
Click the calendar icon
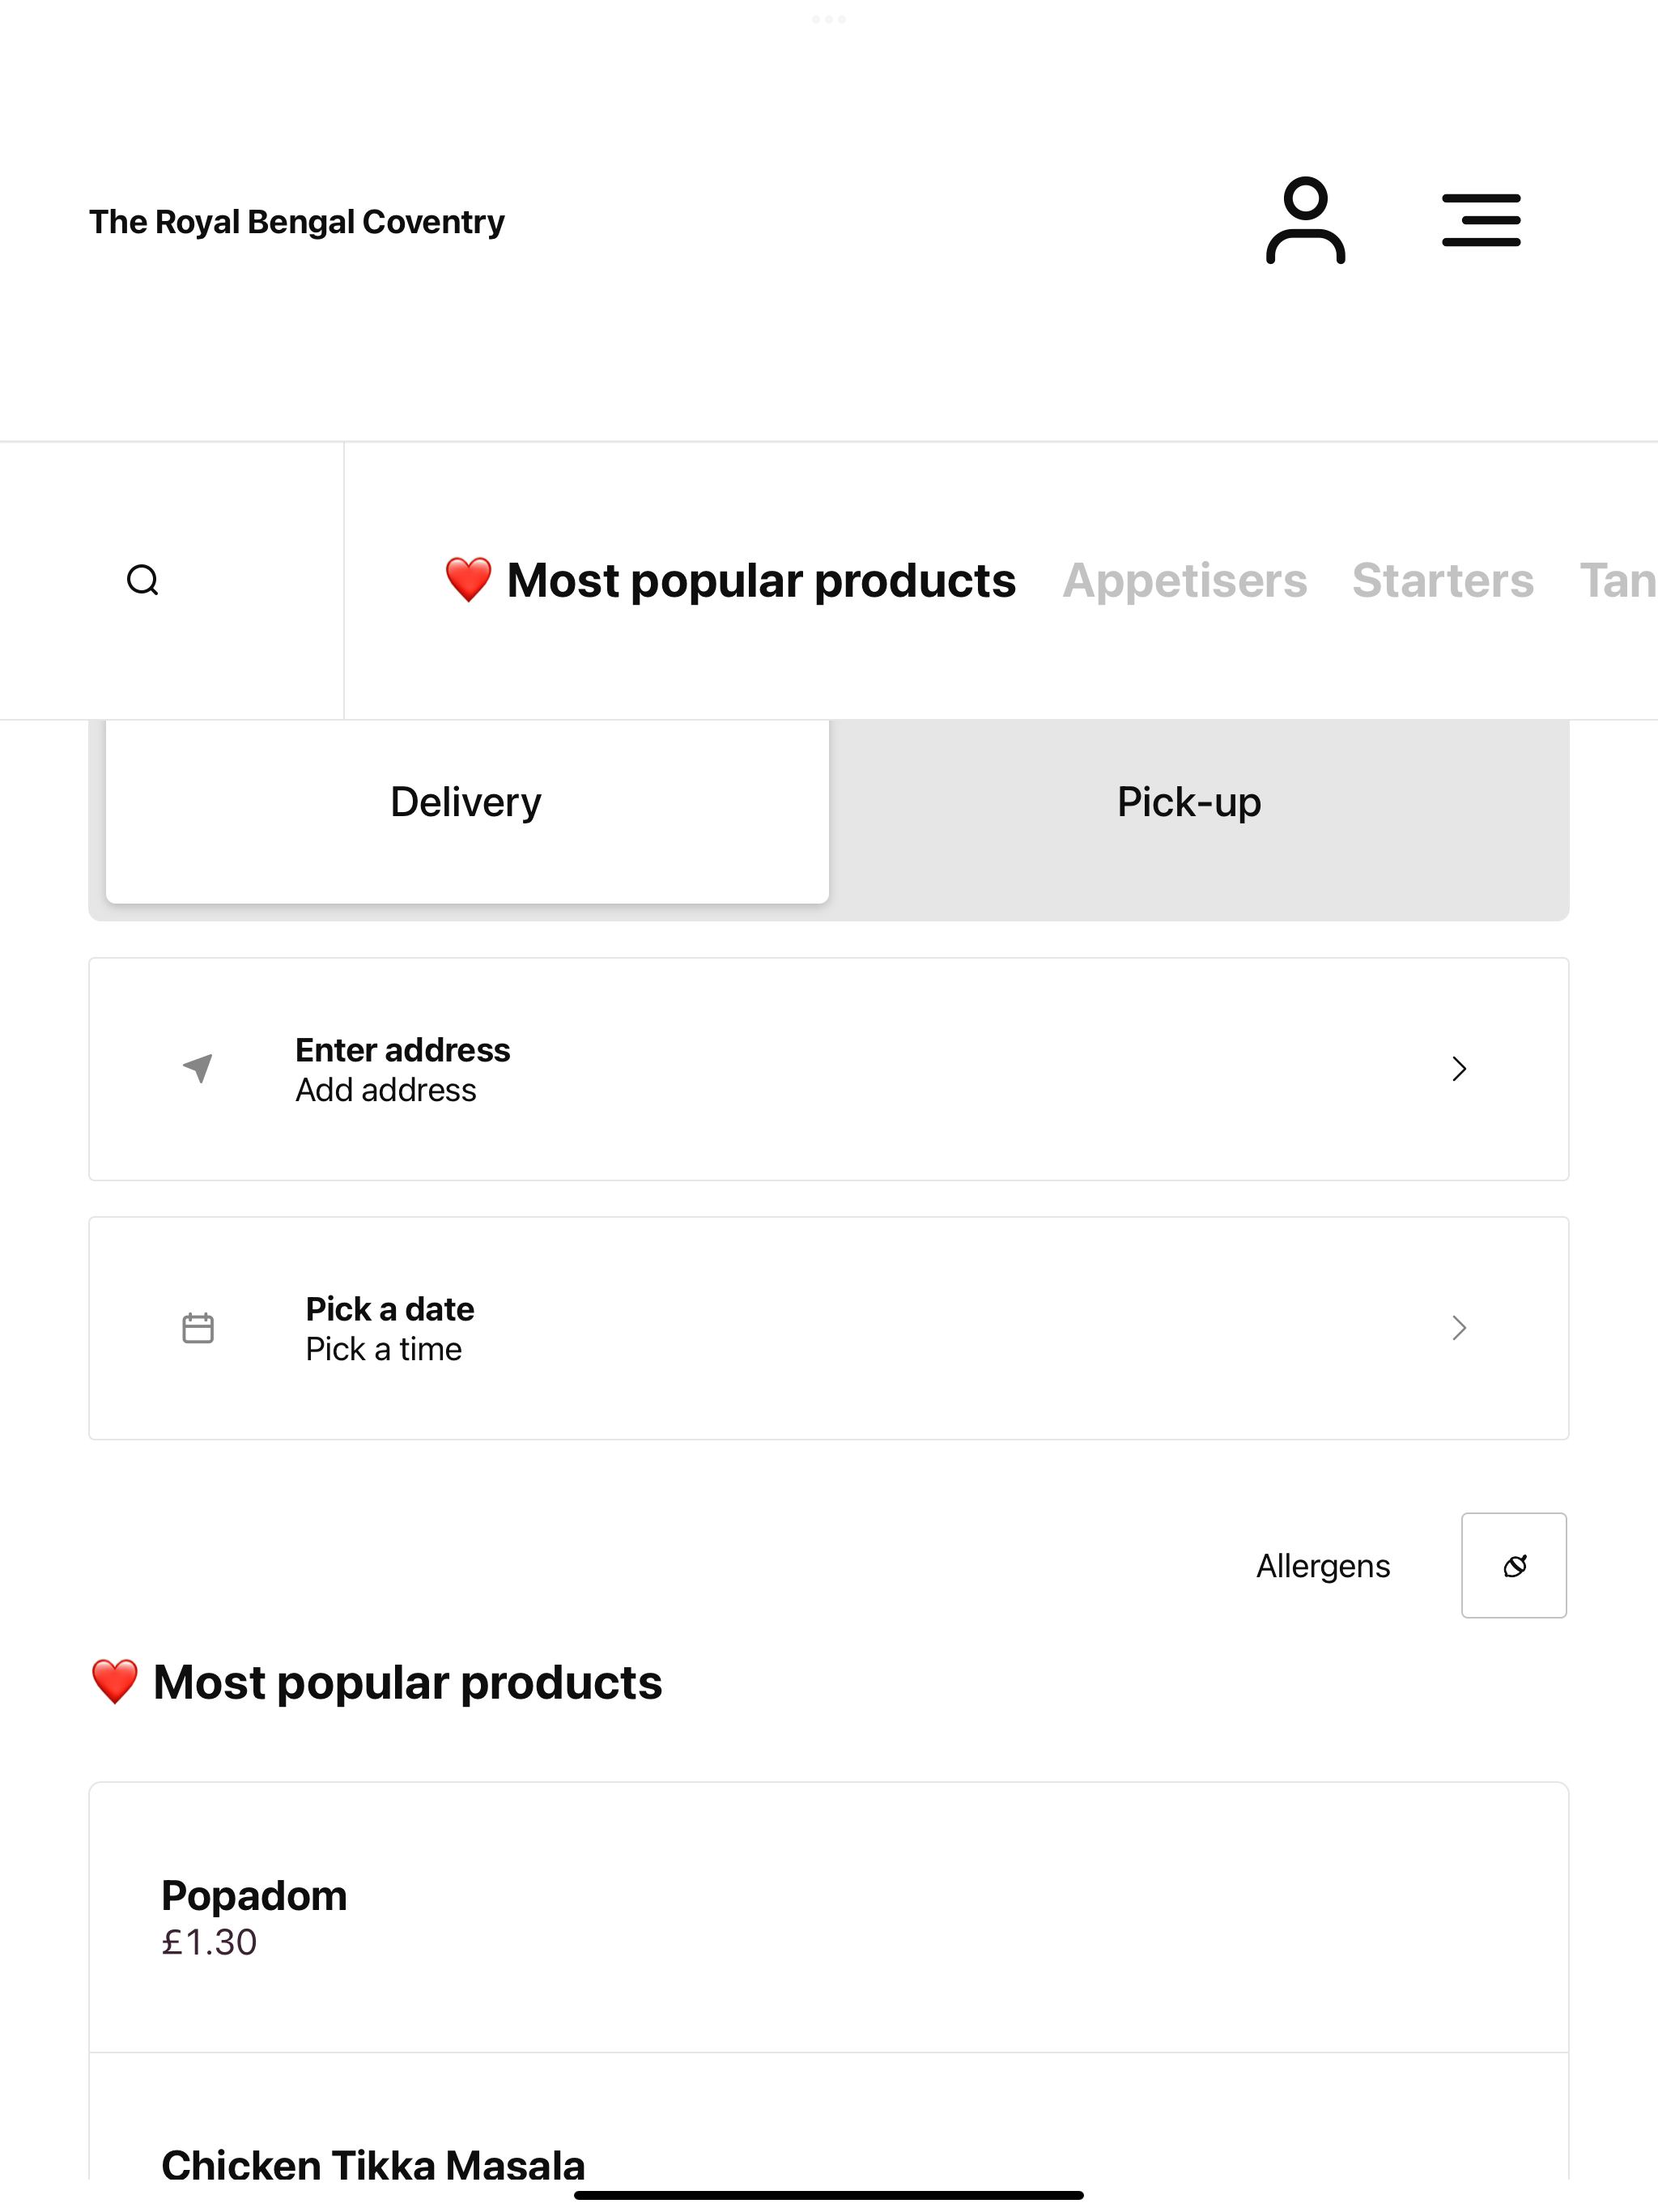click(x=198, y=1328)
